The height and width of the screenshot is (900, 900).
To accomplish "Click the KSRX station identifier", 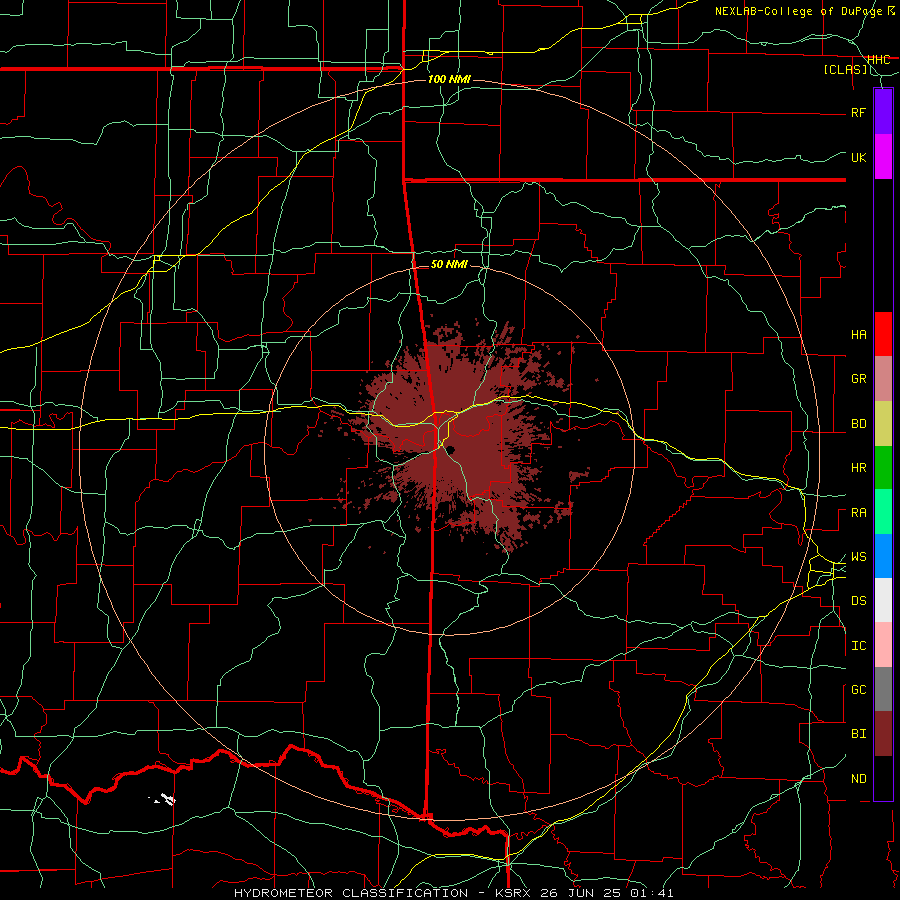I will click(513, 893).
